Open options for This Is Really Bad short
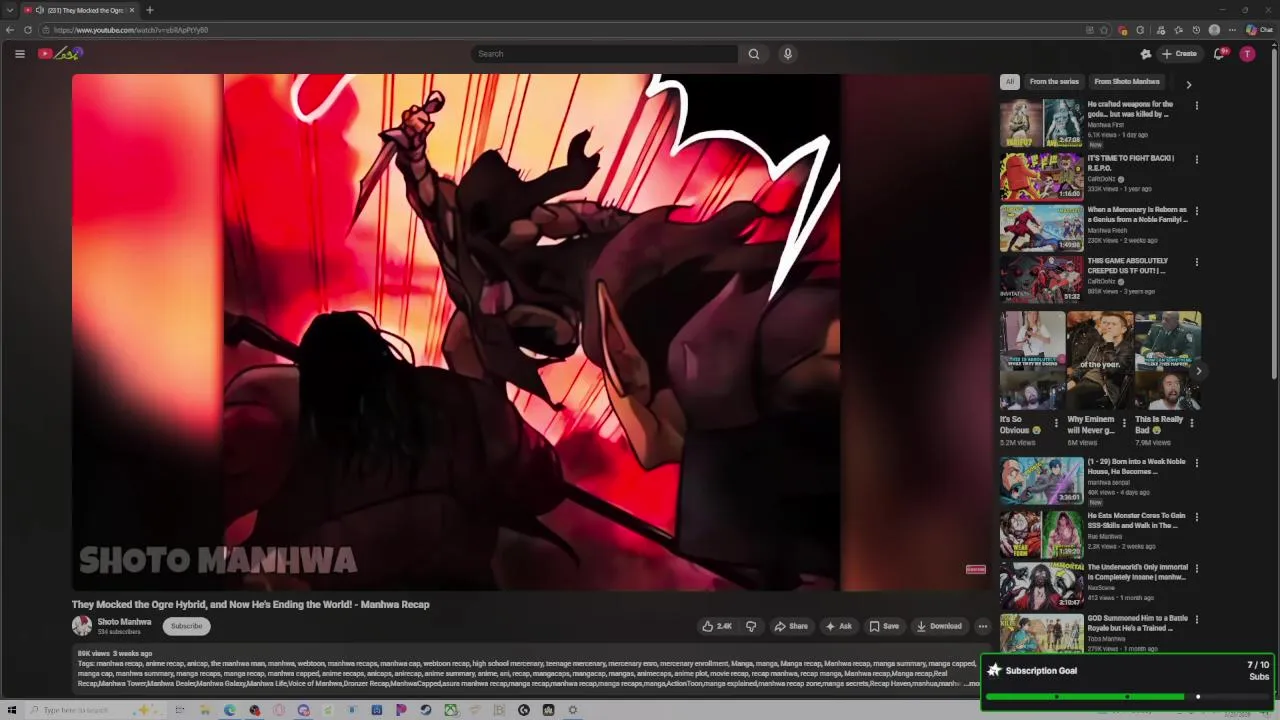The image size is (1280, 720). [x=1191, y=423]
